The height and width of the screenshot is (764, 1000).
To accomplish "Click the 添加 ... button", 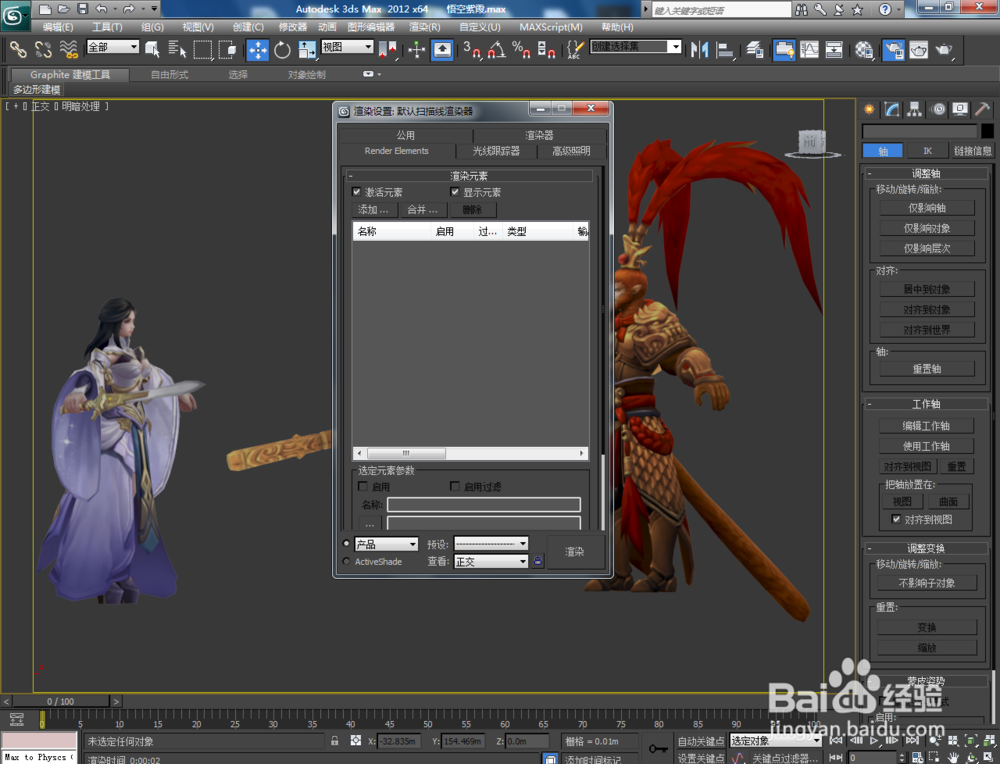I will 374,209.
